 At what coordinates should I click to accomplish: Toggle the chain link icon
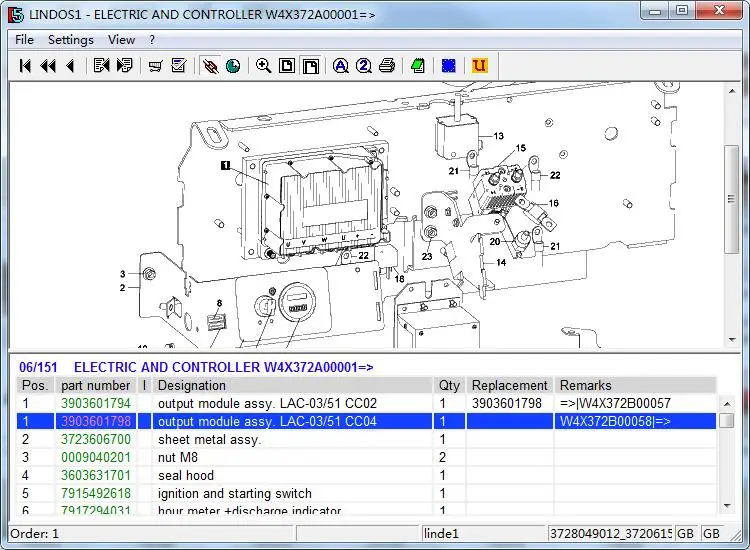(x=210, y=66)
